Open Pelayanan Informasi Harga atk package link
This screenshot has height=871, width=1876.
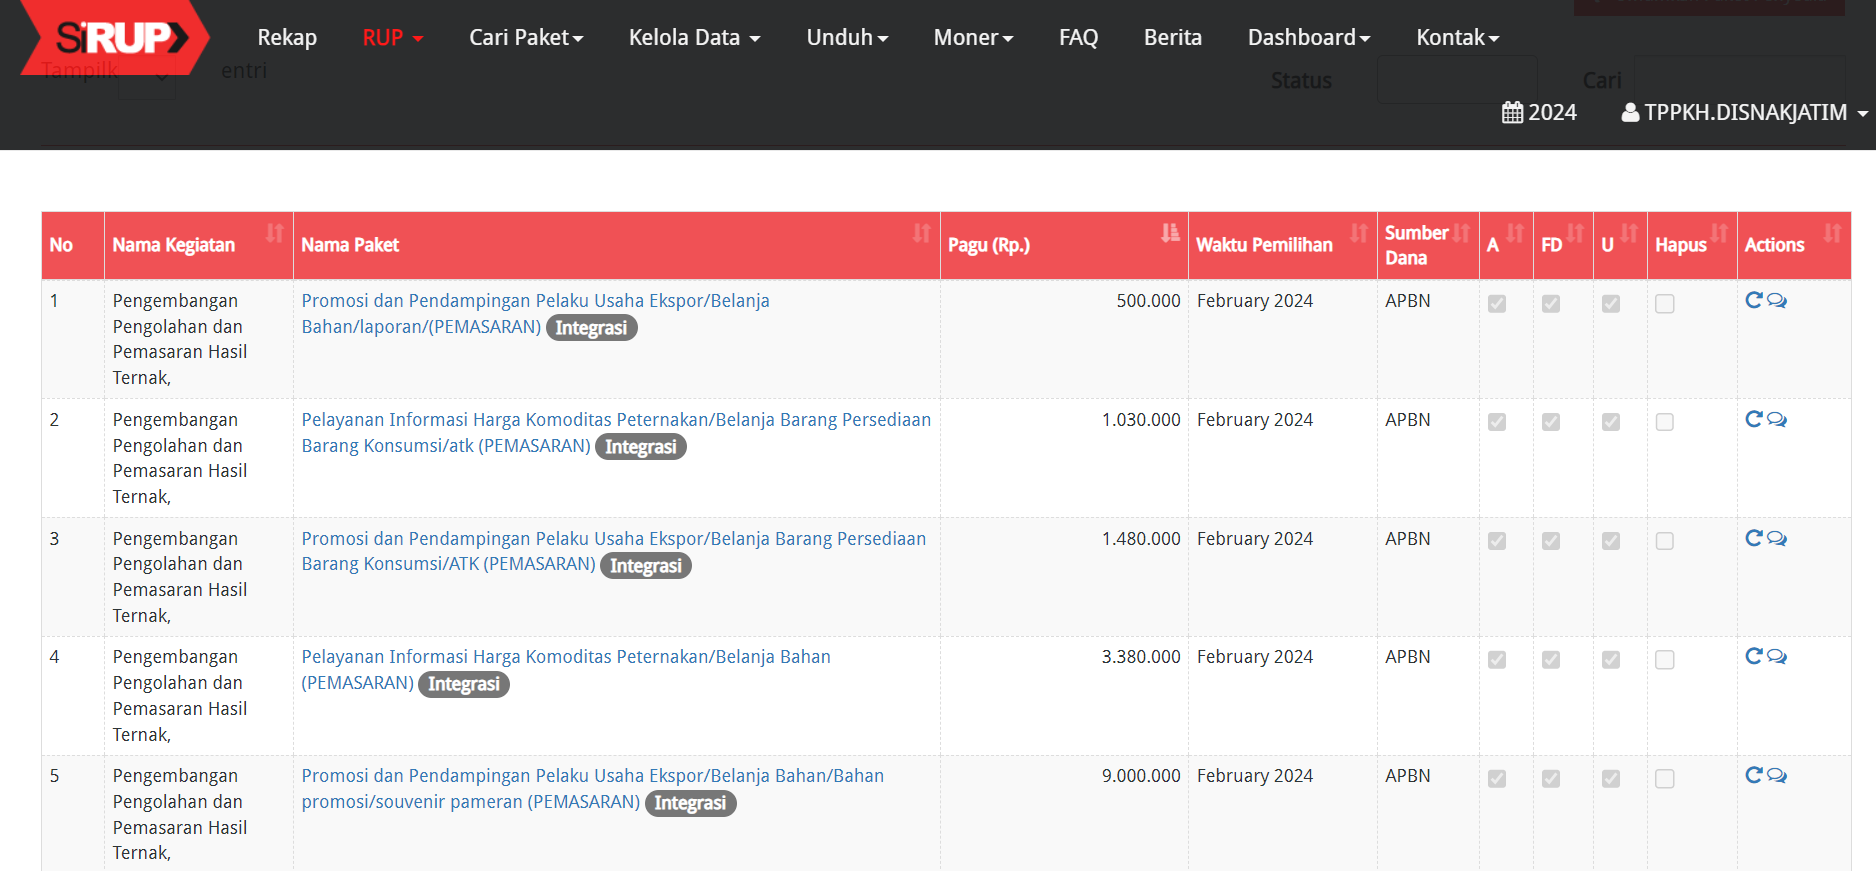[x=616, y=432]
